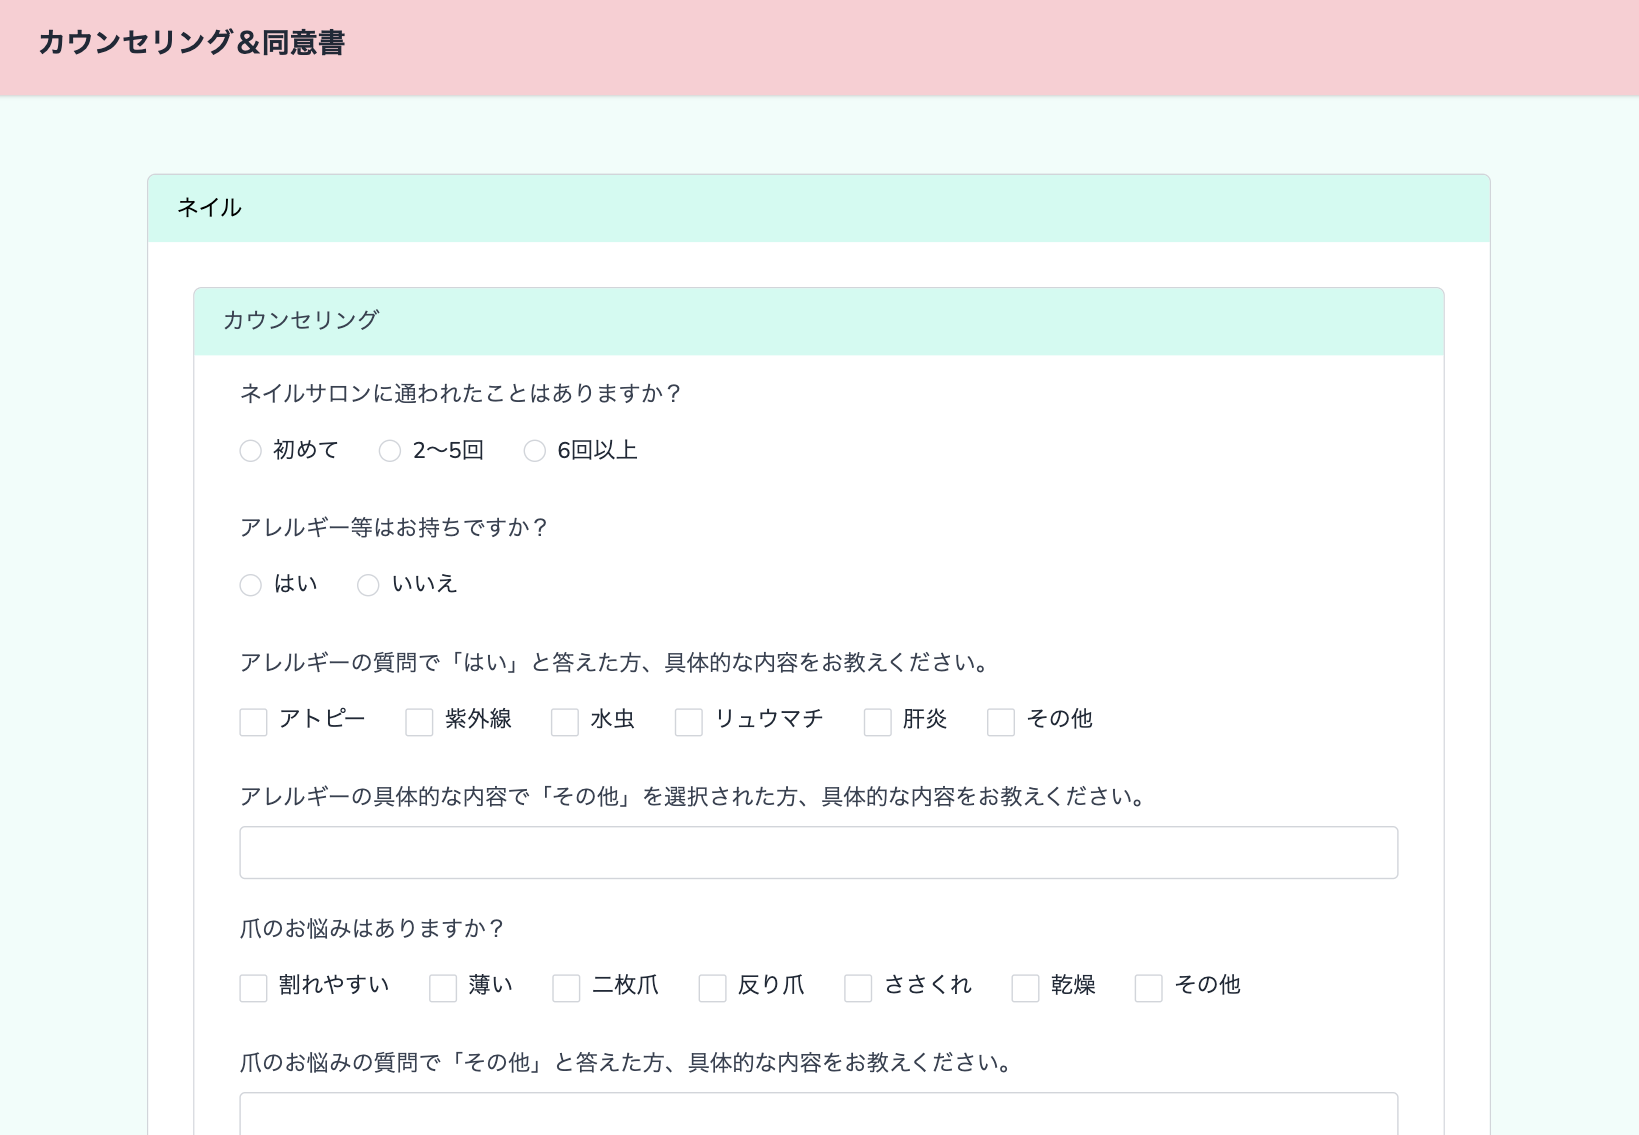Enable the 乾燥 nail concern checkbox
Screen dimensions: 1639x1135
[1025, 988]
